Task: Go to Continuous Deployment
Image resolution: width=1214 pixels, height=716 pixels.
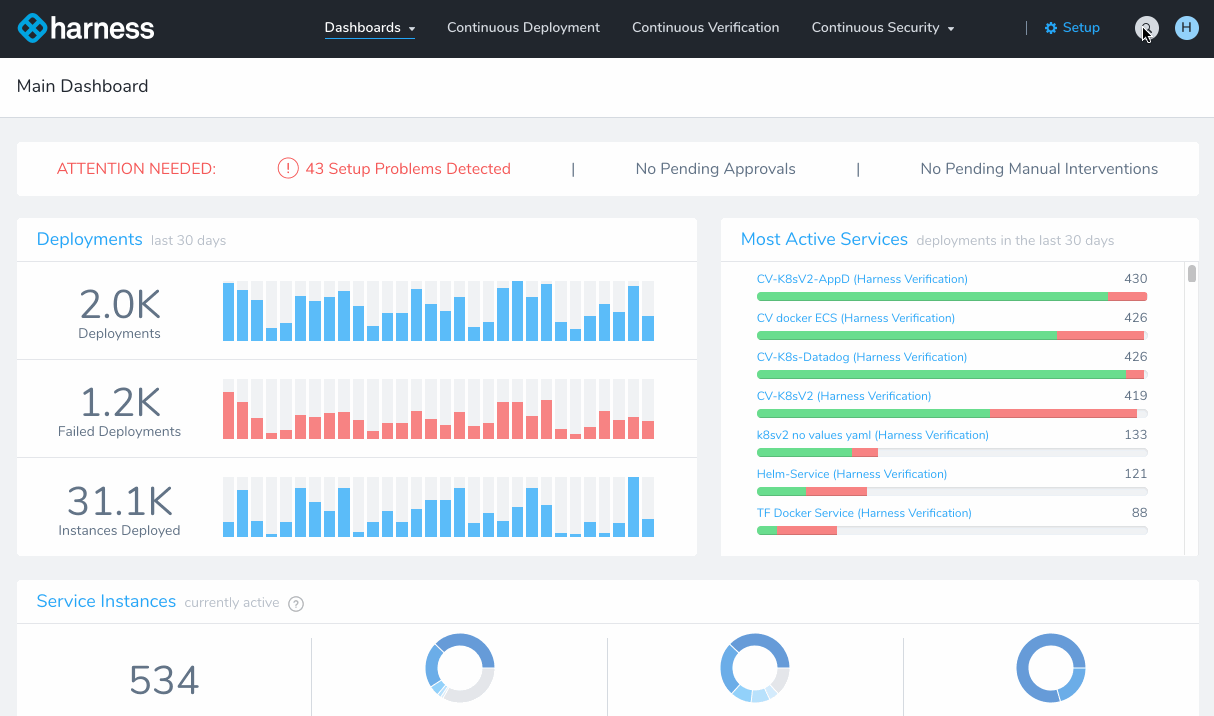Action: (x=523, y=28)
